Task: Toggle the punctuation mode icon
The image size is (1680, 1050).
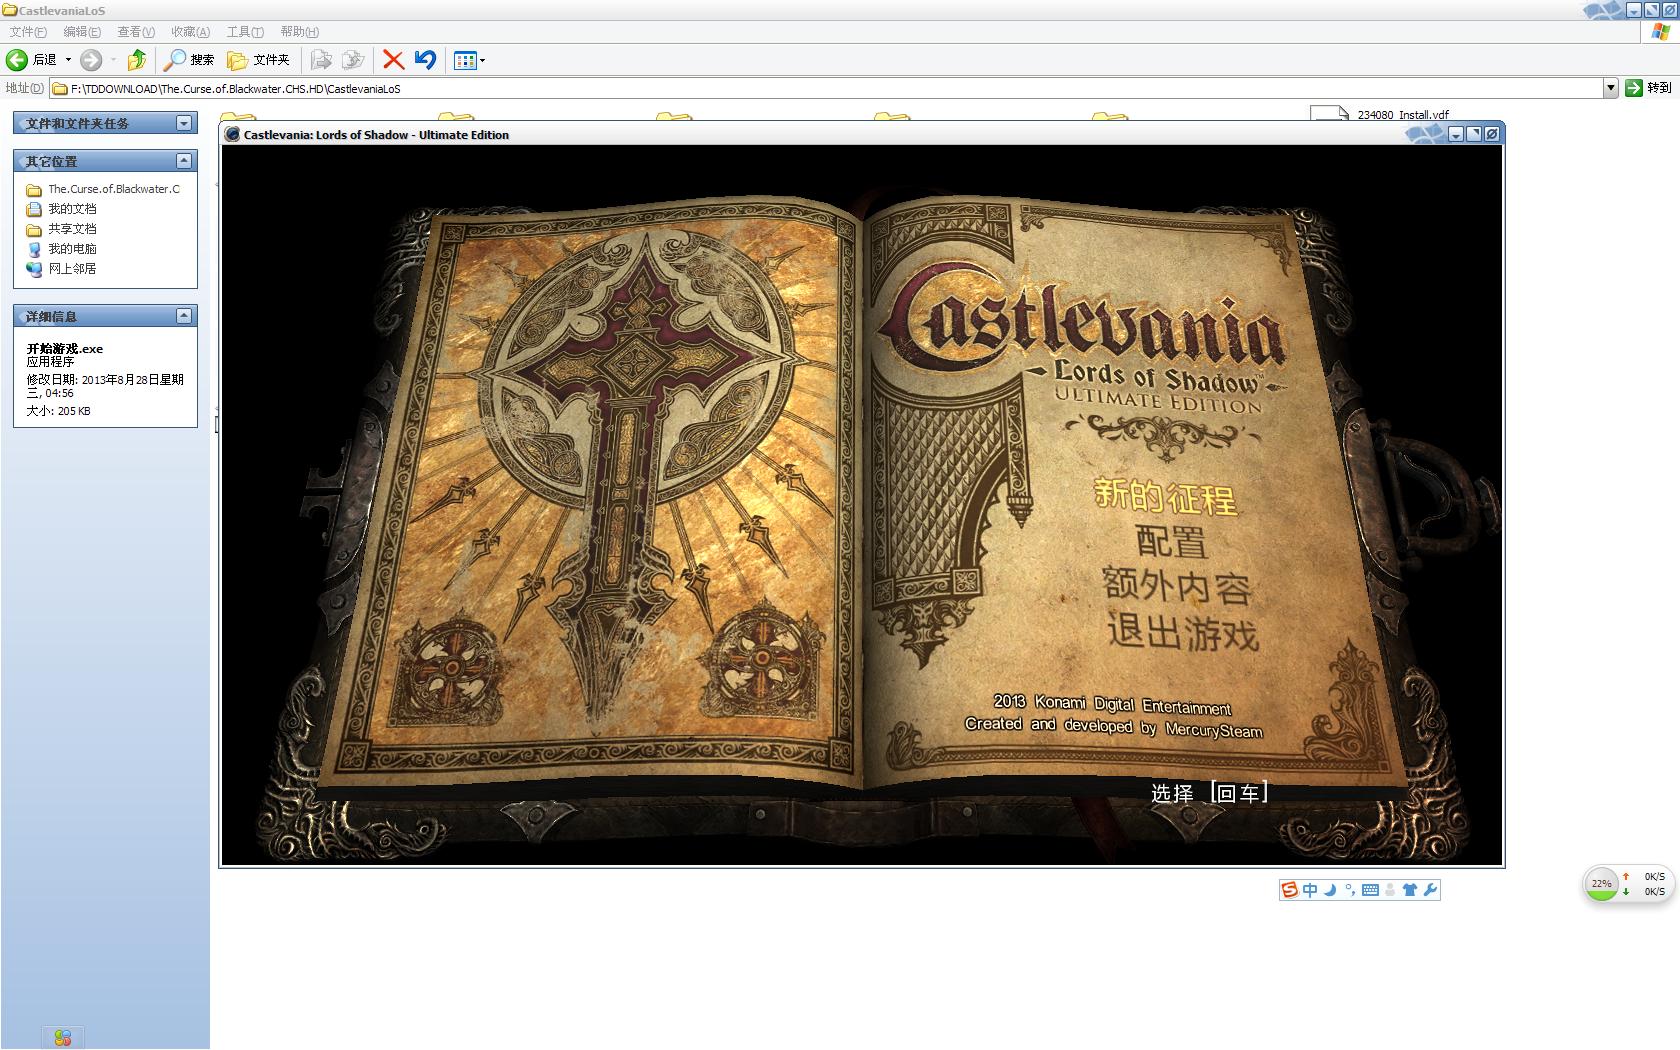Action: click(1350, 890)
